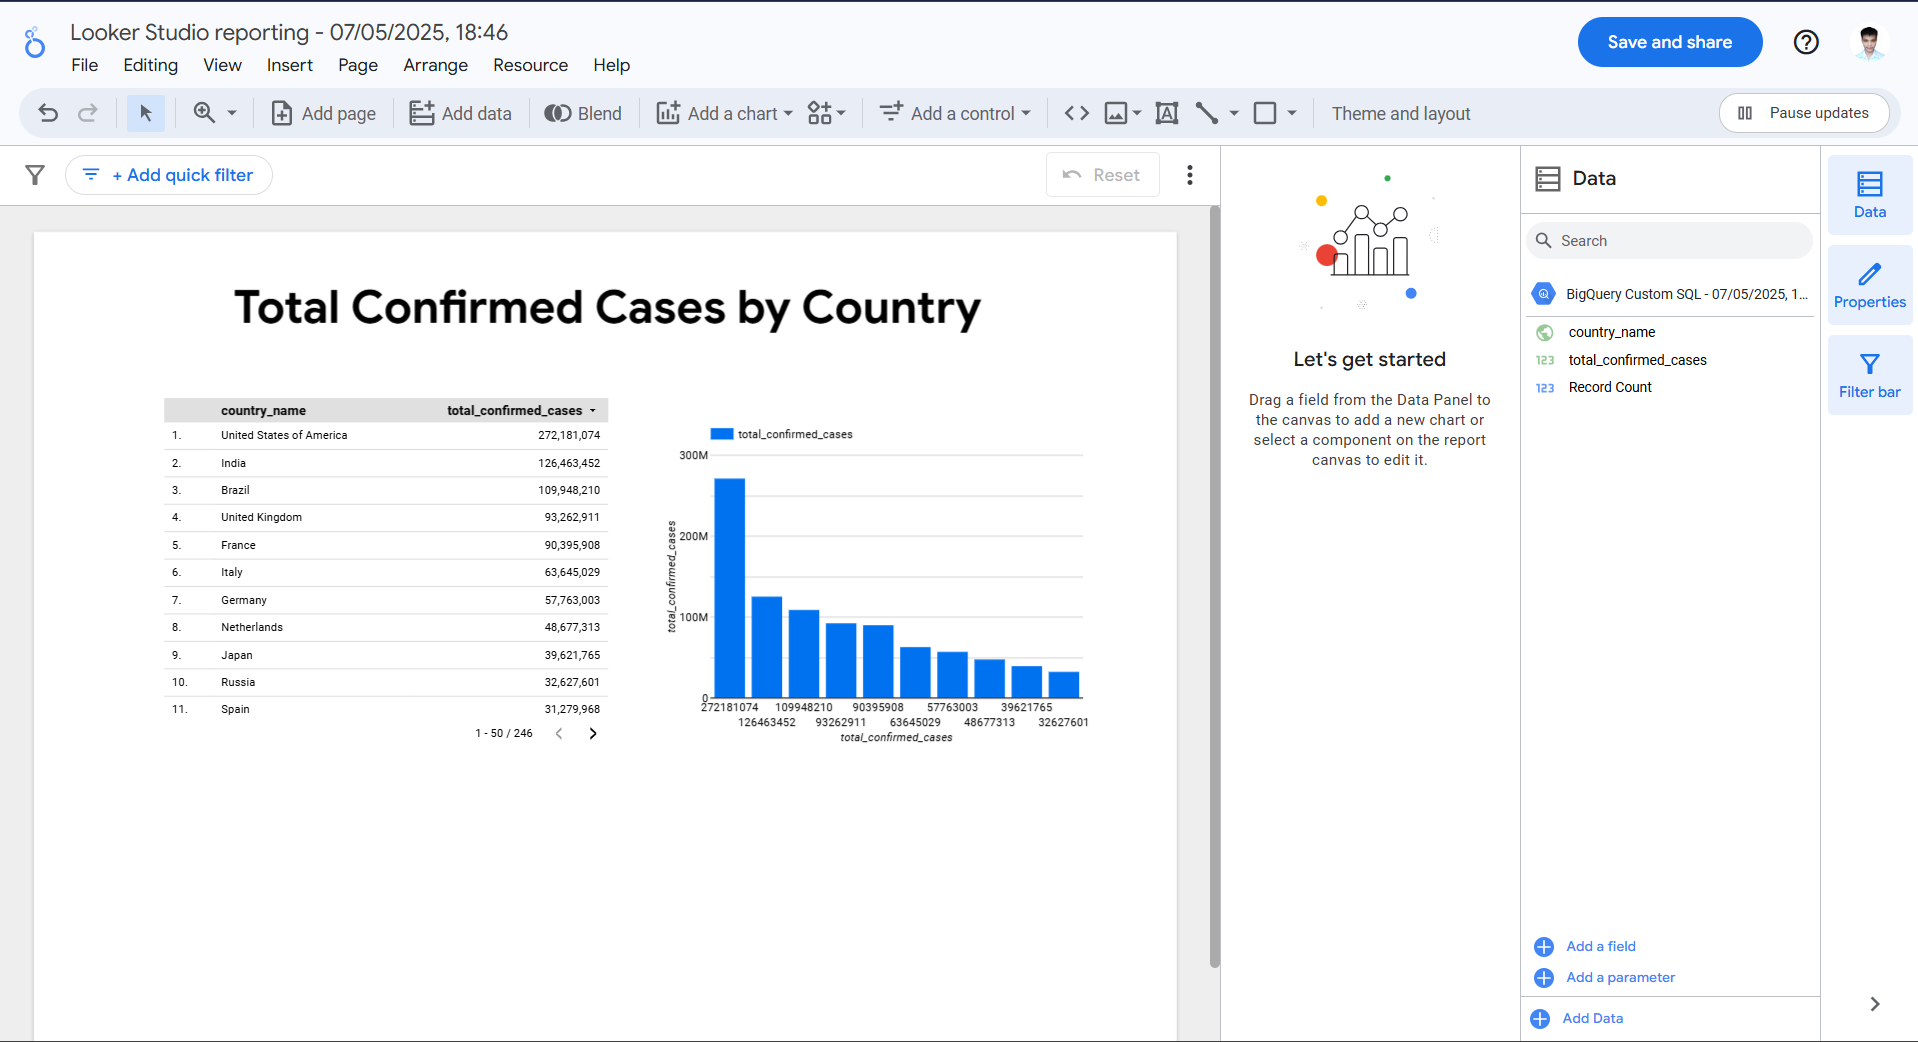Select the cursor selection tool
Screen dimensions: 1918x1042
coord(145,113)
